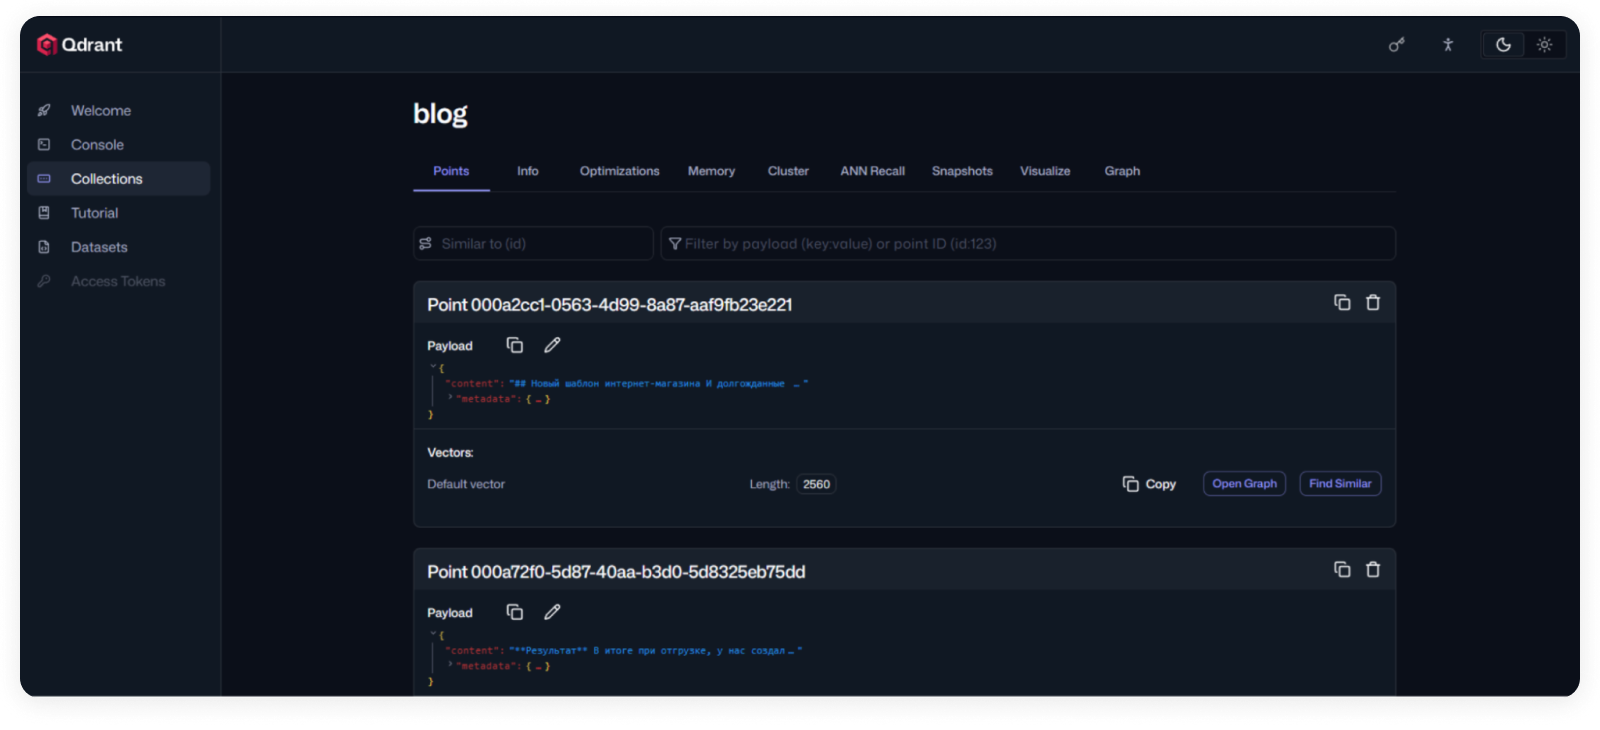Click the Tutorial book icon
This screenshot has height=730, width=1600.
(x=44, y=212)
